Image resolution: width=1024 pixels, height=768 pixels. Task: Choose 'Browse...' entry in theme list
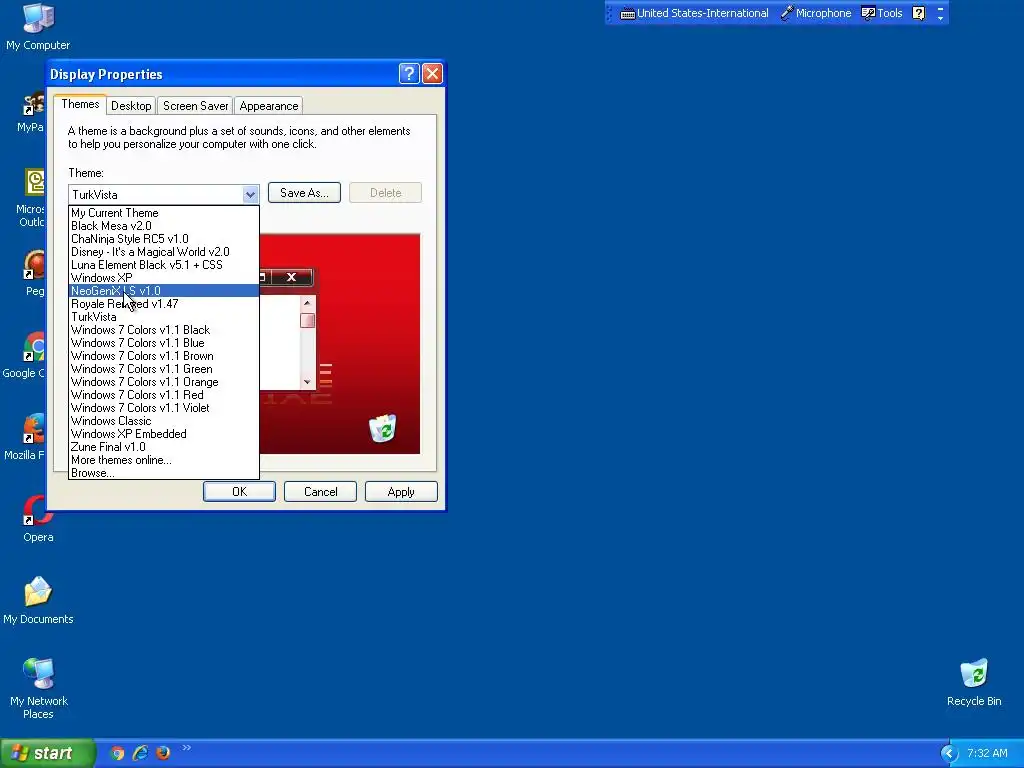pos(164,473)
